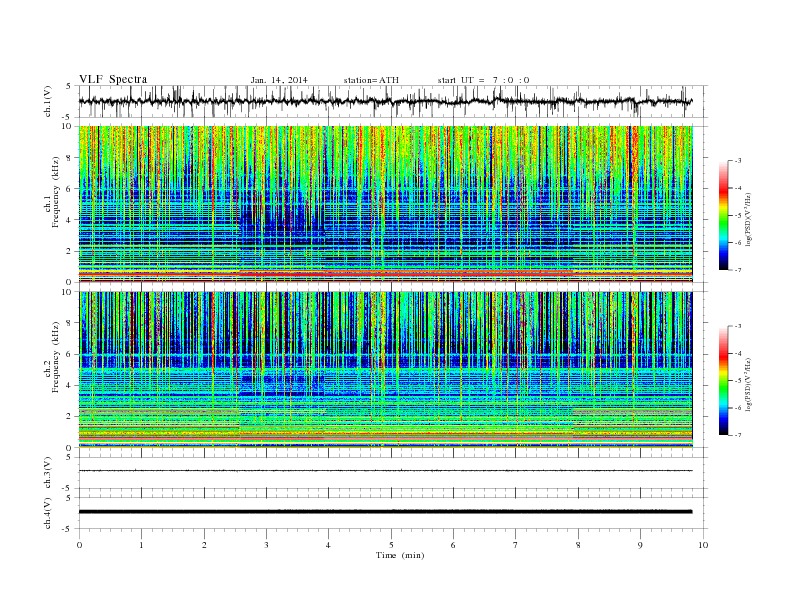
Task: Click the ch.1 spectrogram color scale bar
Action: [x=723, y=216]
